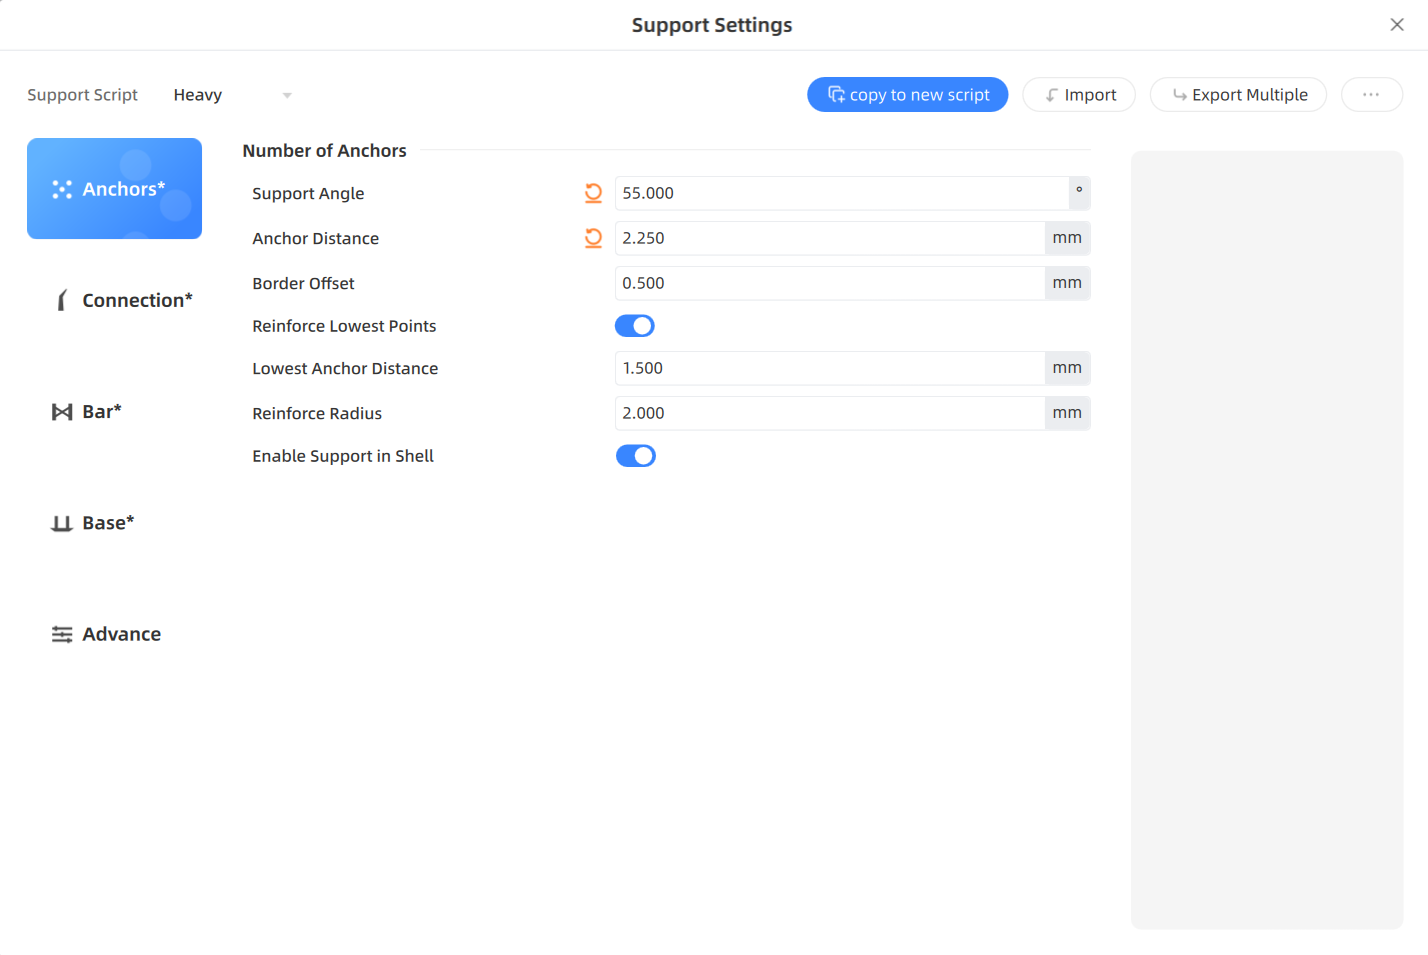Open the more options ellipsis button

(x=1372, y=95)
